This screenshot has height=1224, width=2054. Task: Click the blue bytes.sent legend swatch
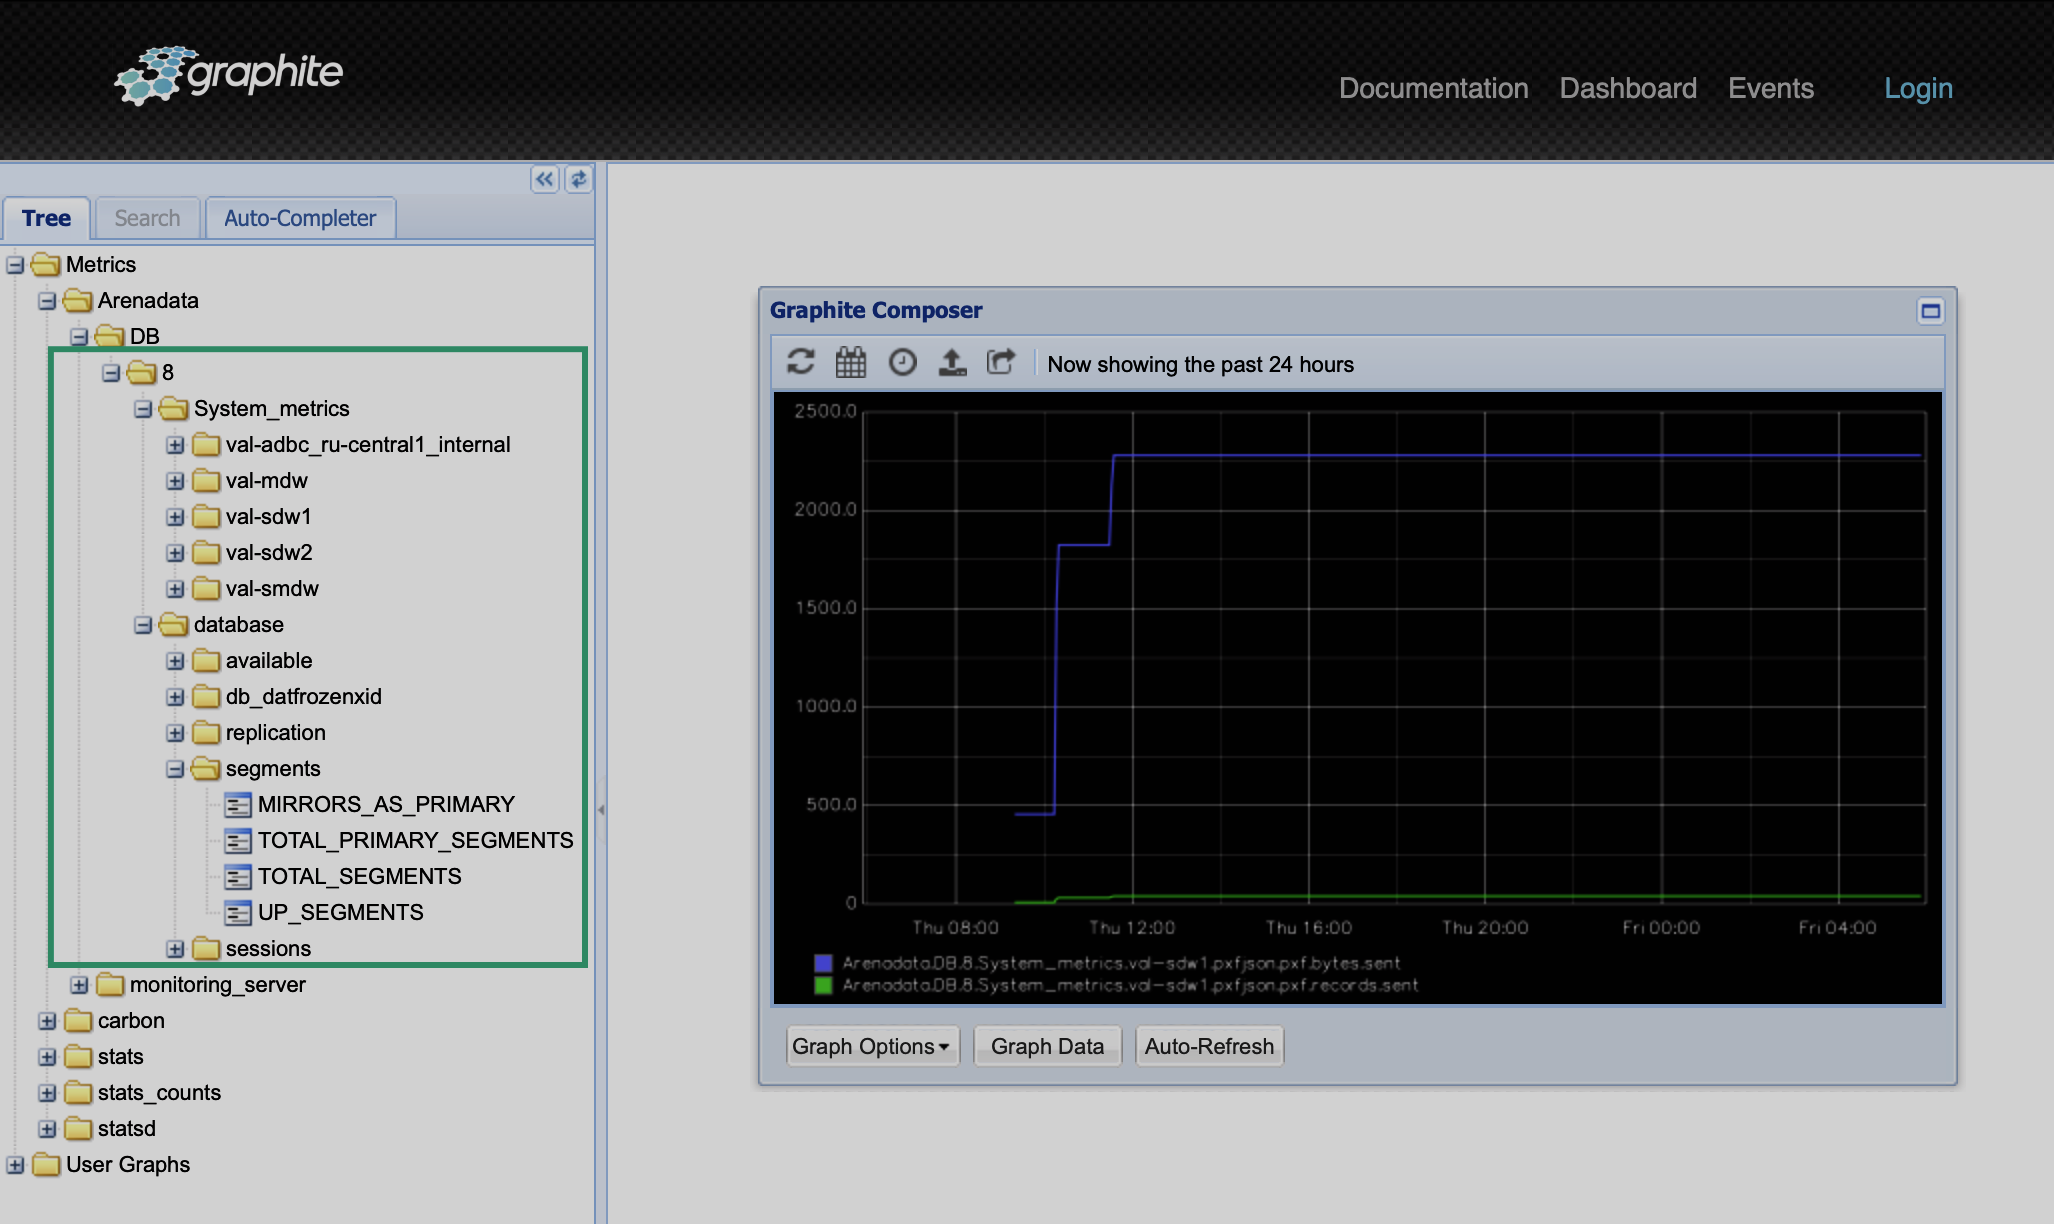coord(823,963)
